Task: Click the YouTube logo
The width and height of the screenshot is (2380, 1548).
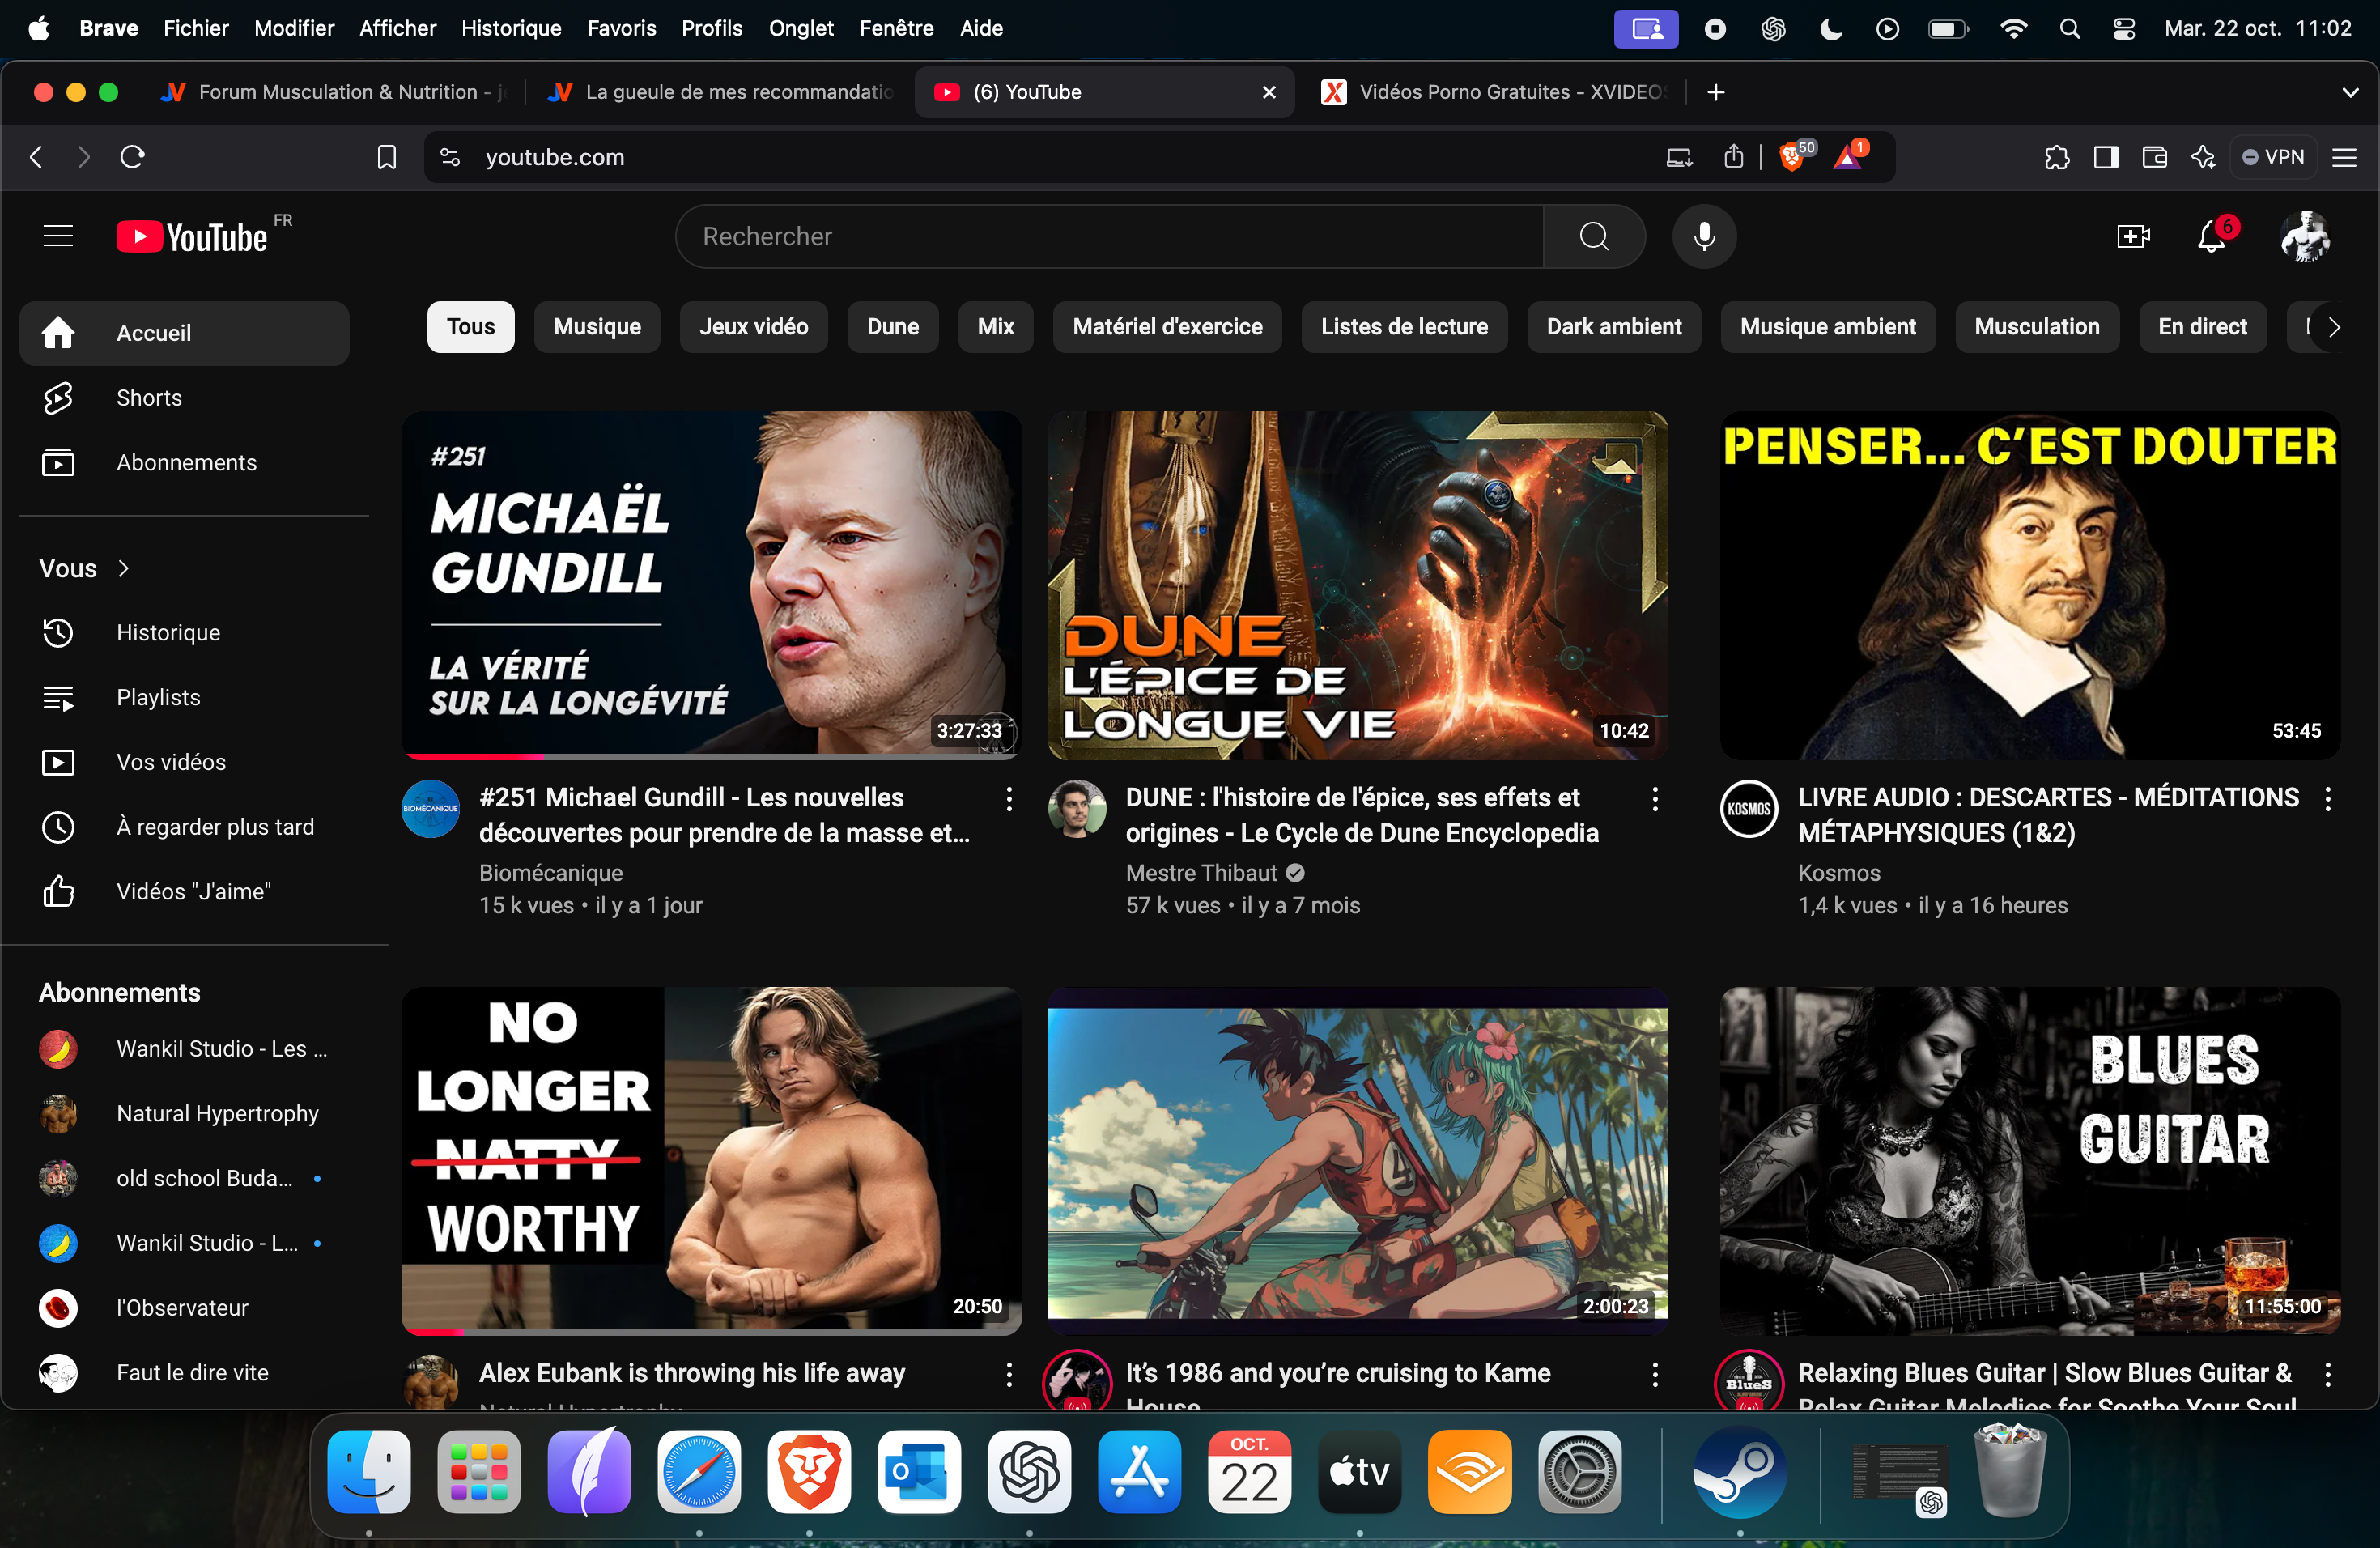Action: click(192, 237)
